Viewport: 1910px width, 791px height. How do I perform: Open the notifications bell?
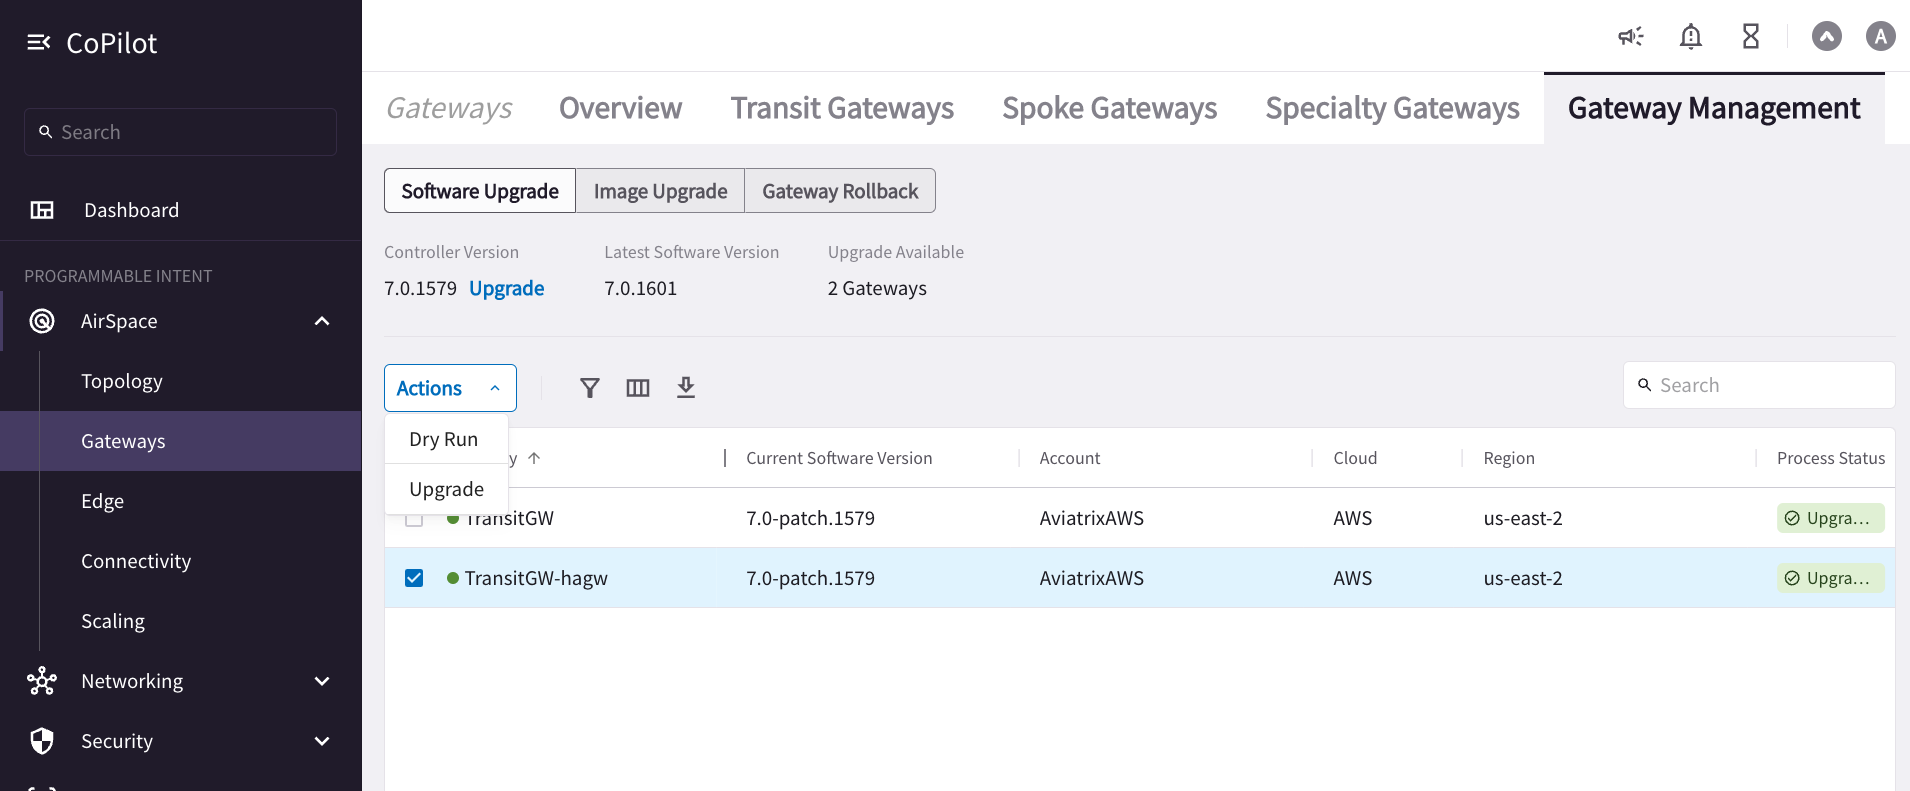pyautogui.click(x=1690, y=37)
